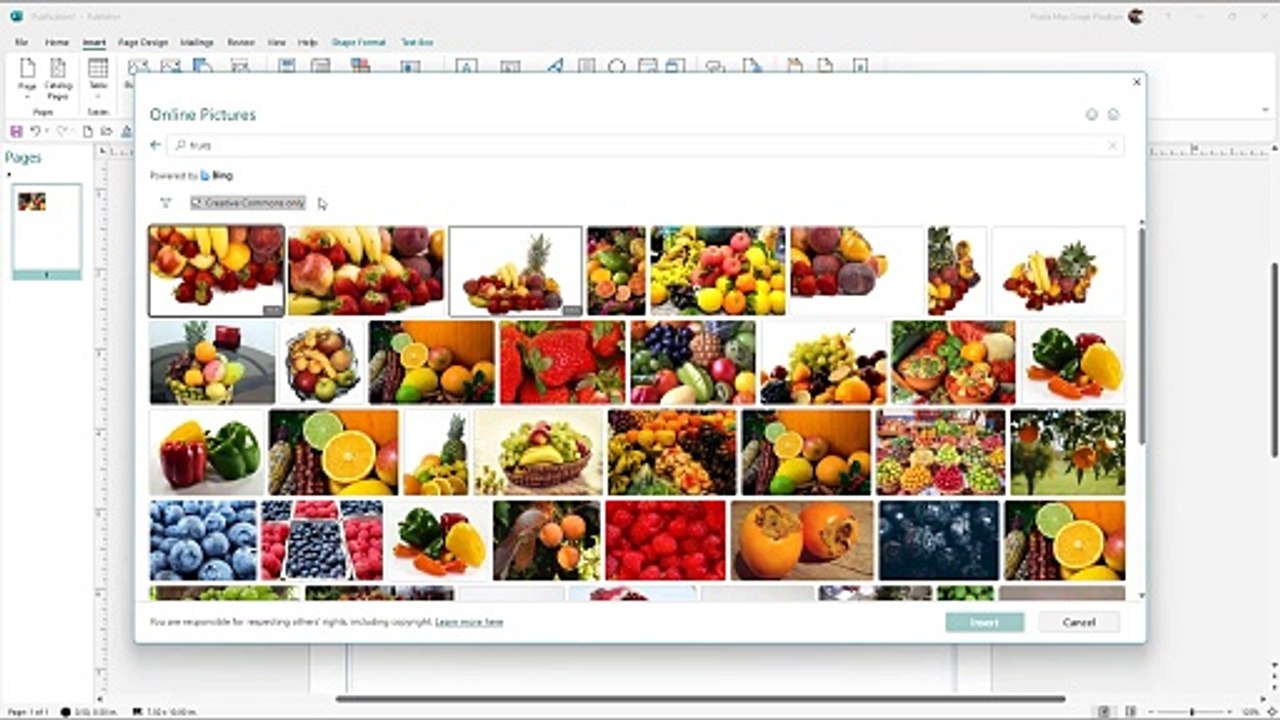Open the Undo history dropdown arrow
The image size is (1280, 720).
point(46,131)
